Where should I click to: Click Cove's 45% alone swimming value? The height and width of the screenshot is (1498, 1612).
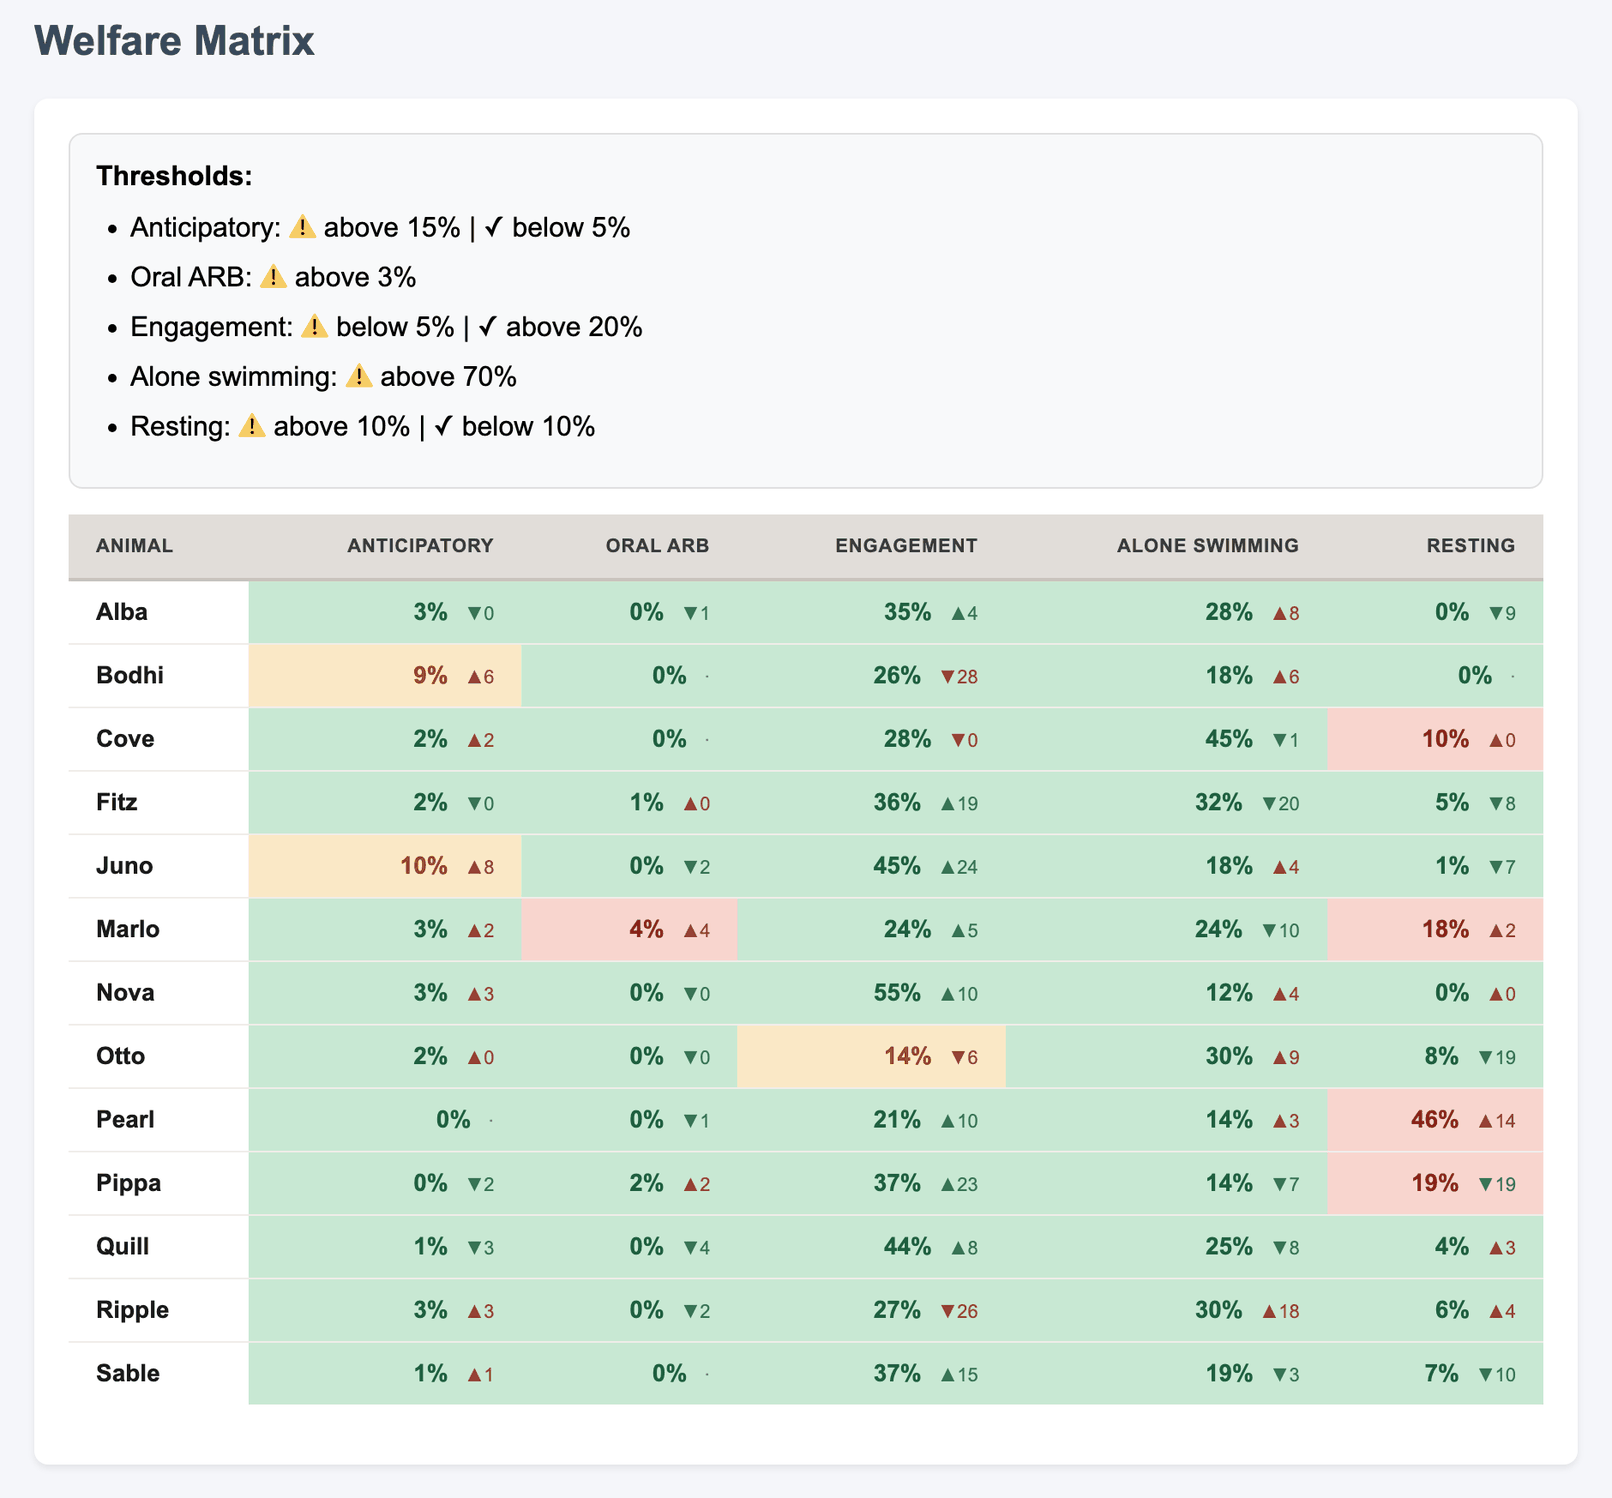click(1229, 739)
